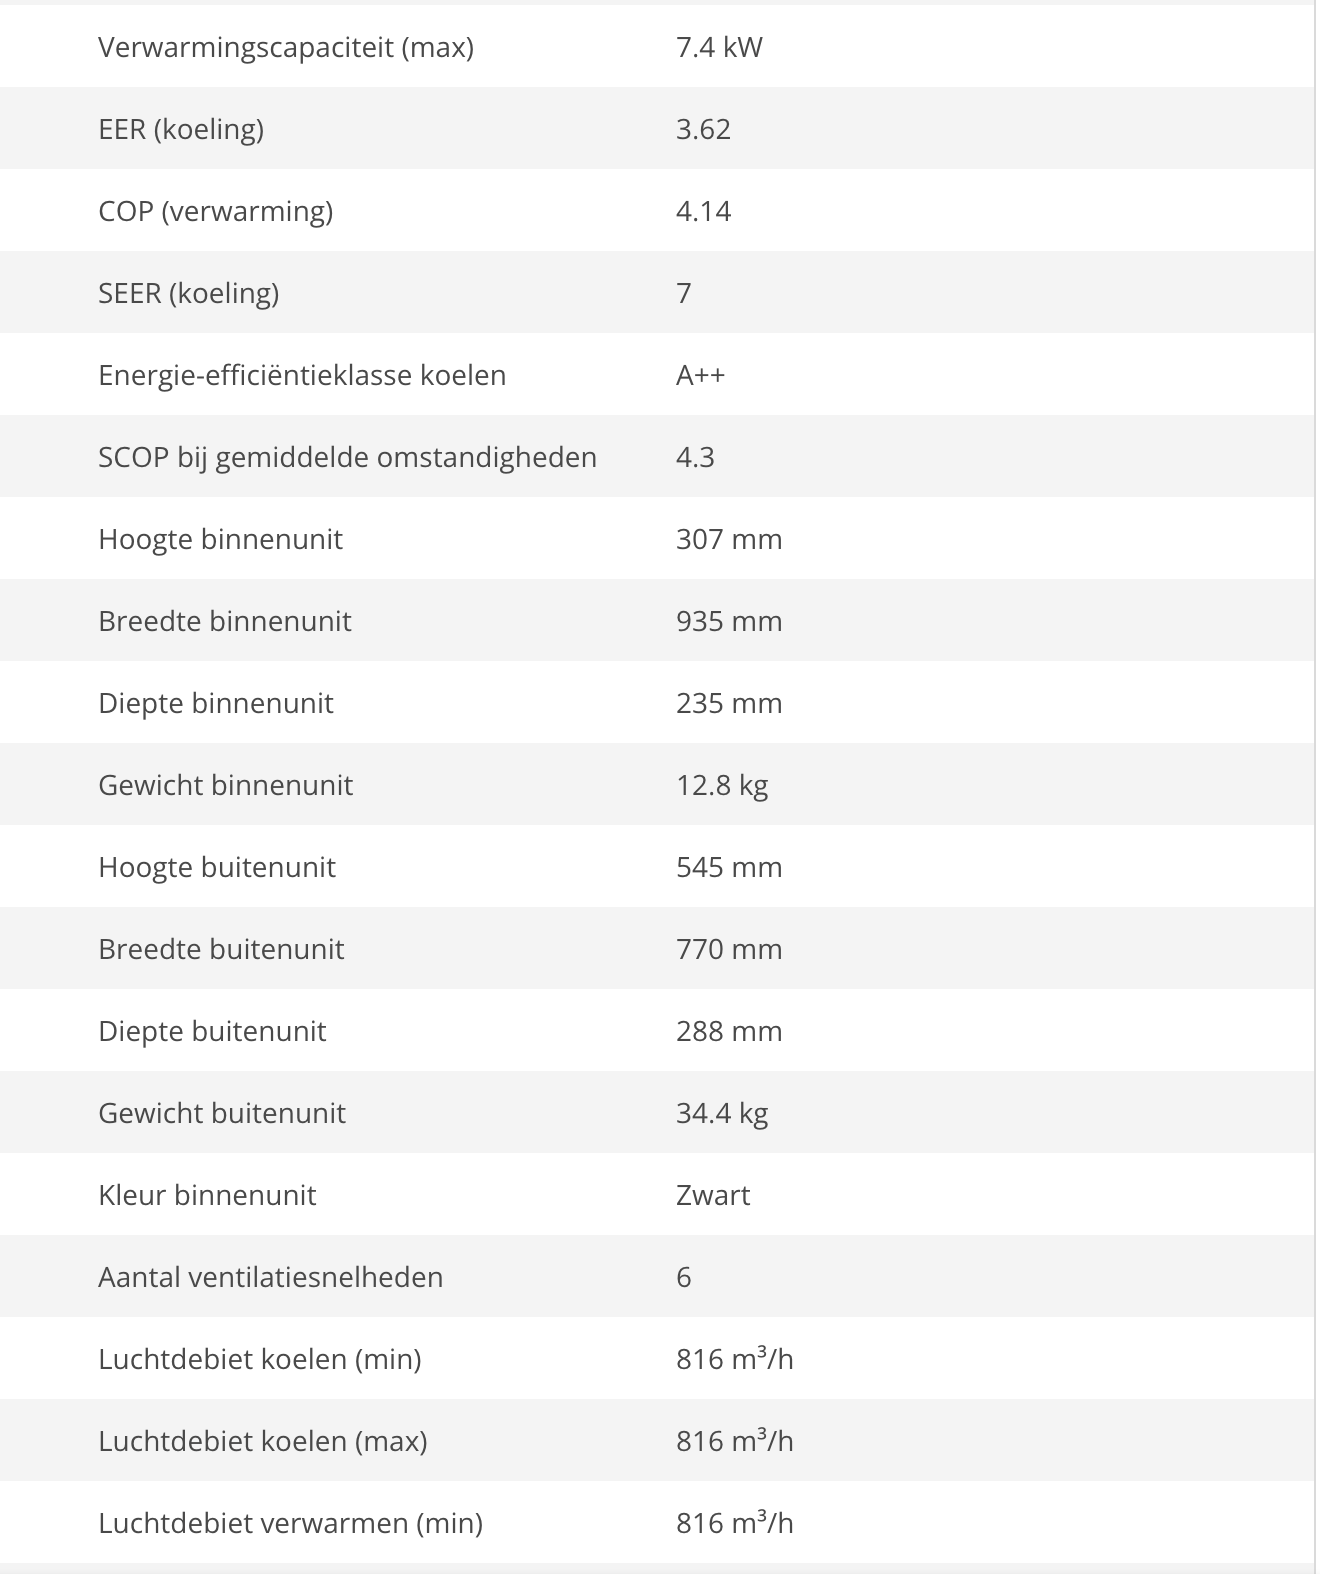Select the Hoogte binnenunit 307 mm value

pos(729,539)
